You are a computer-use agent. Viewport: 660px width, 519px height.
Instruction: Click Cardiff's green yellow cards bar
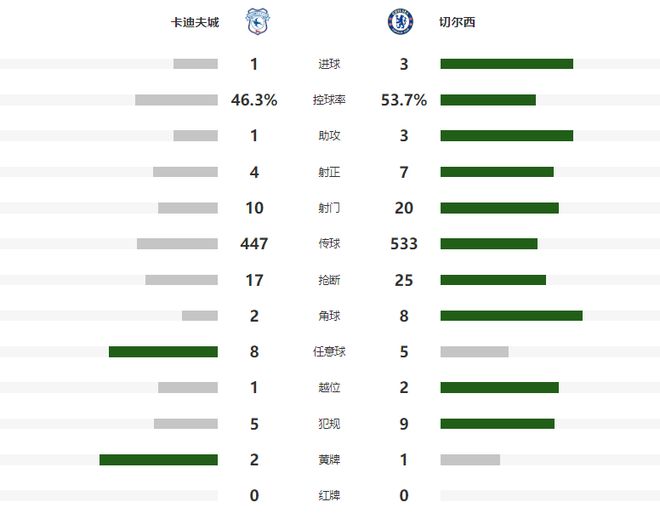tap(158, 460)
